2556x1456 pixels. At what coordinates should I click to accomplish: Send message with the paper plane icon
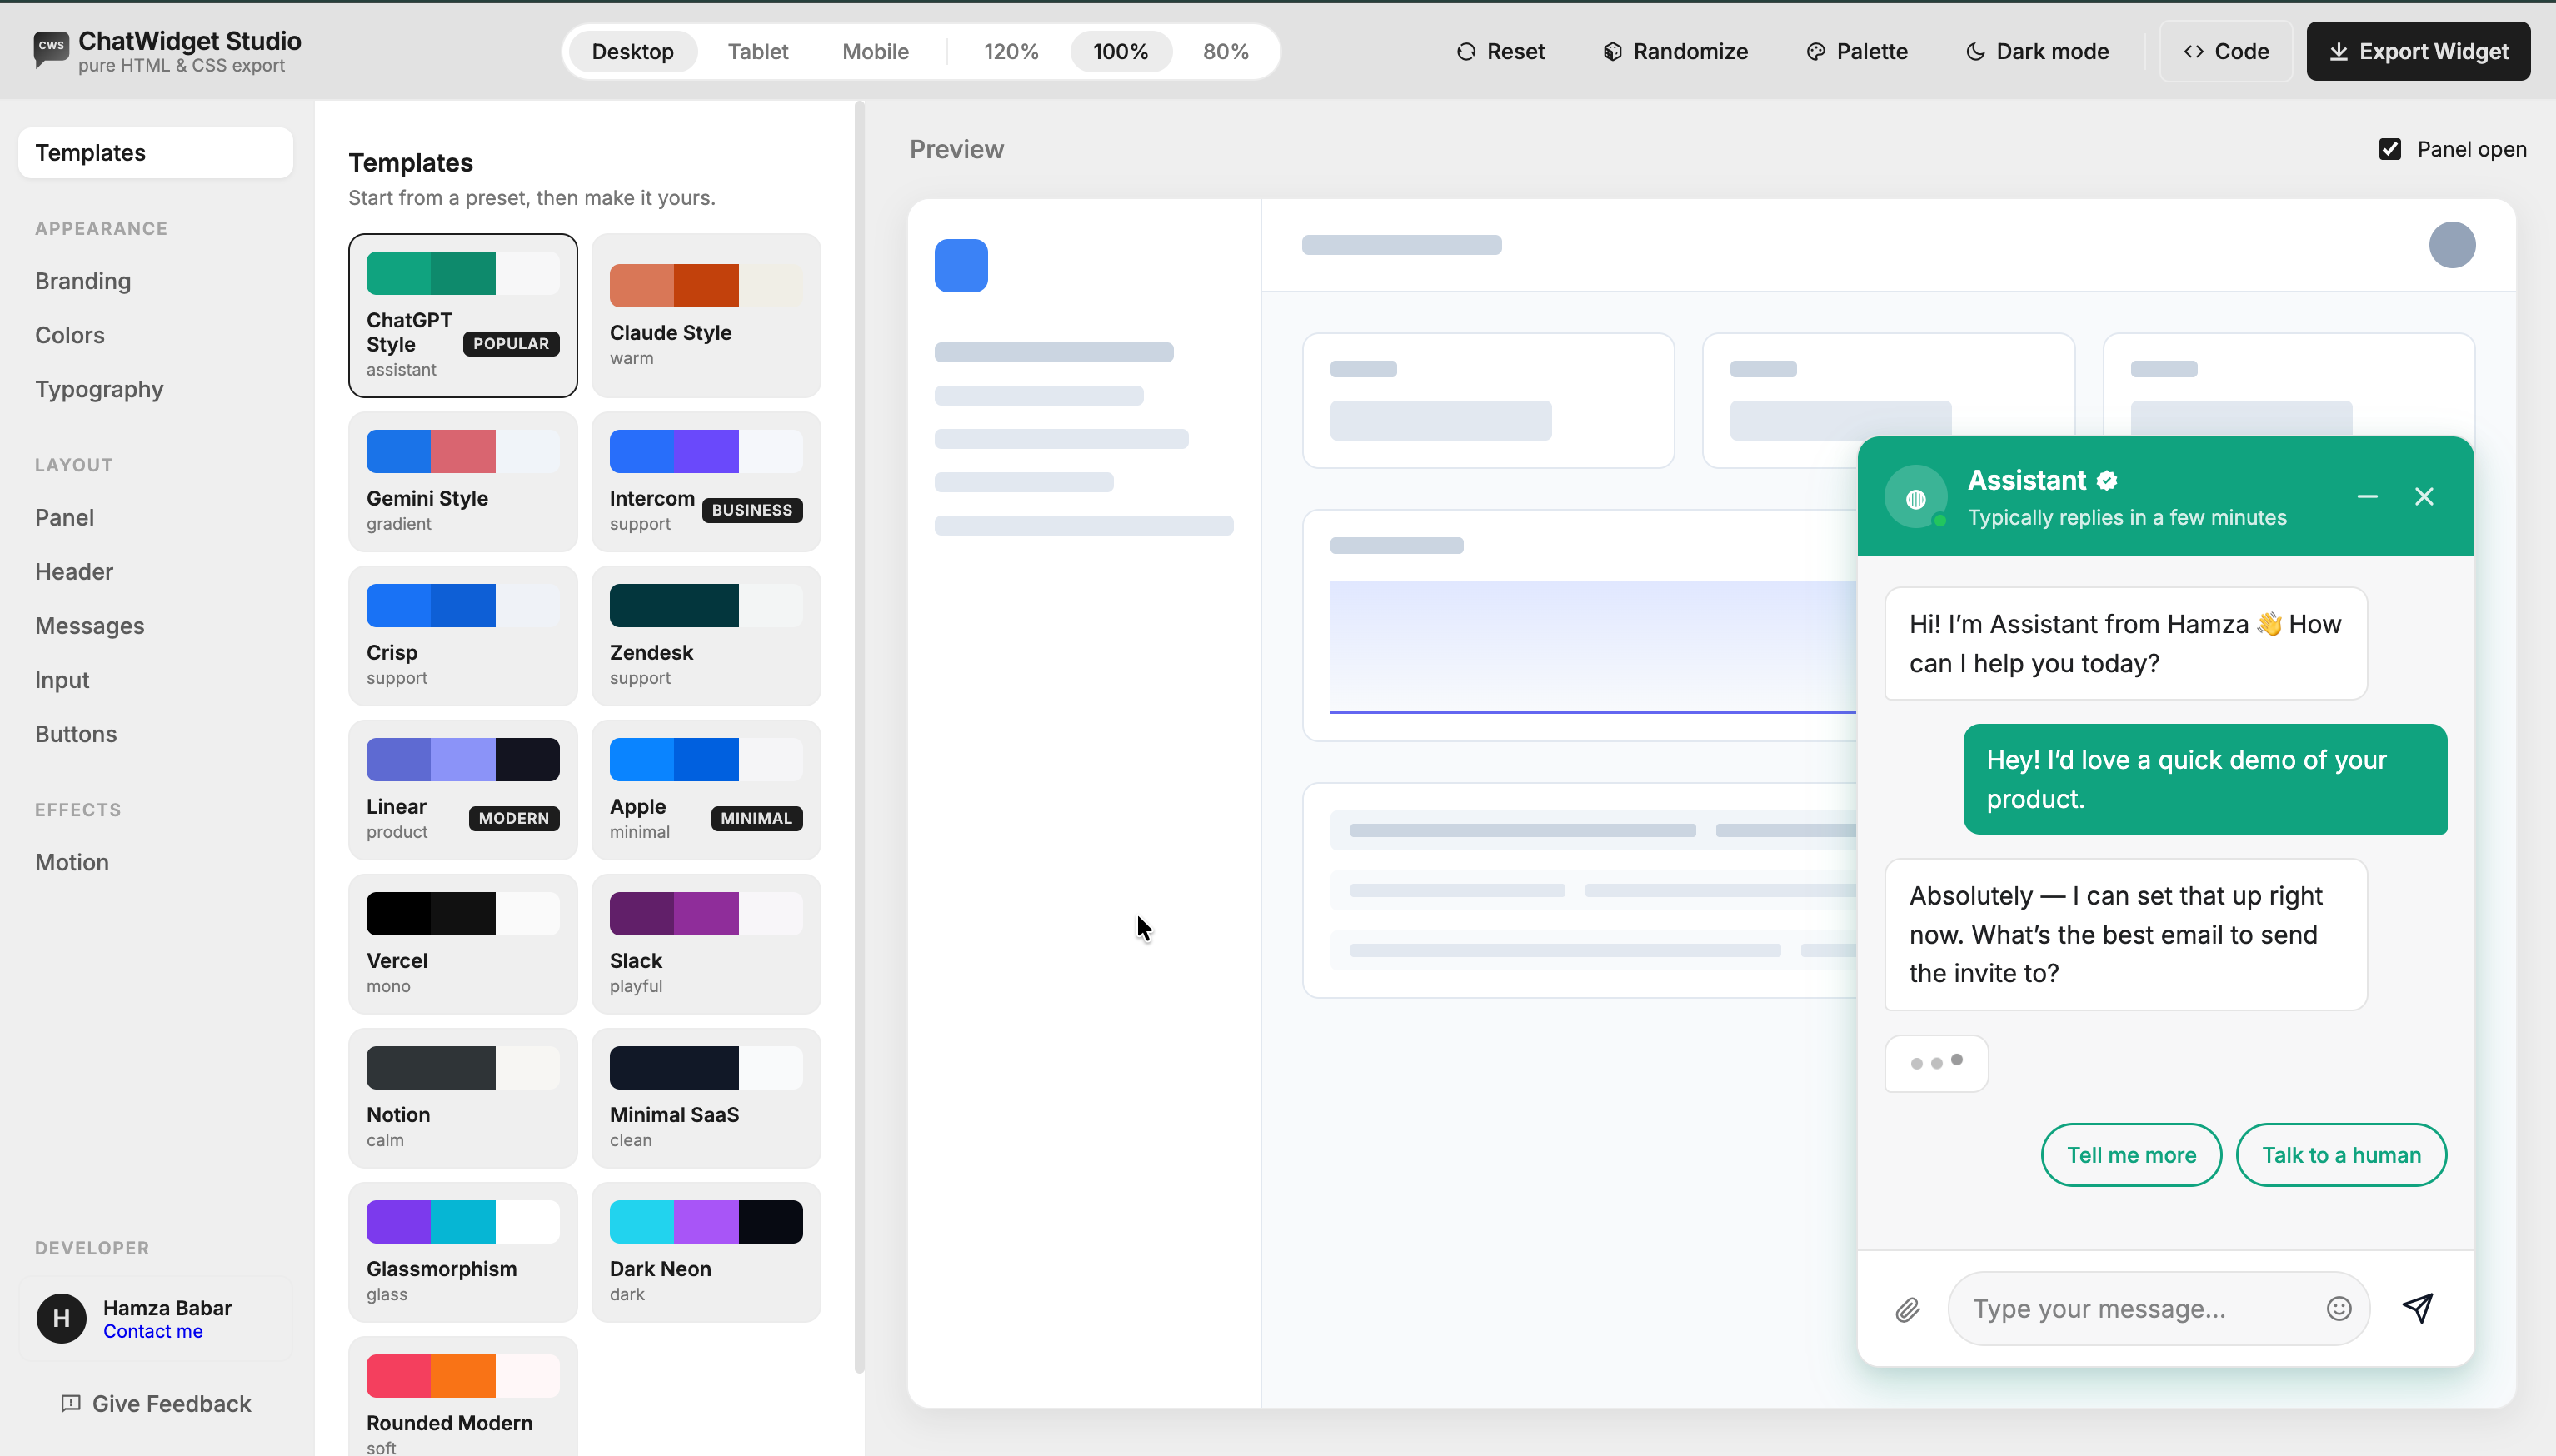coord(2418,1308)
